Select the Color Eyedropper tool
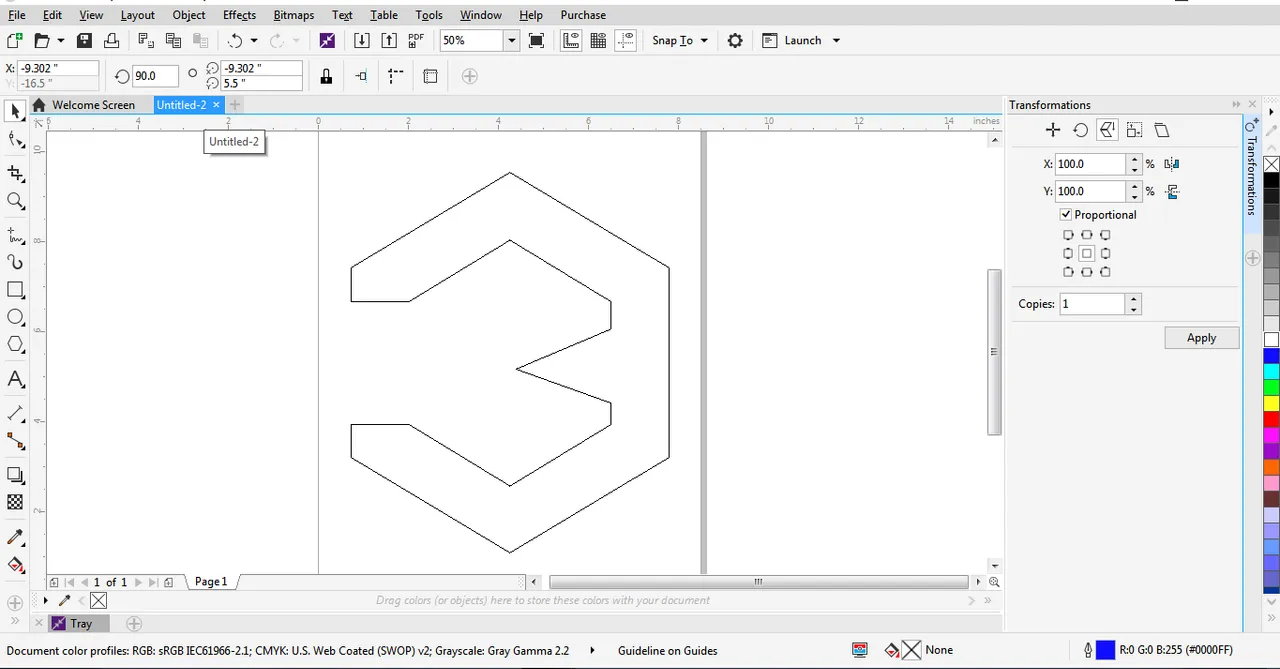 (15, 538)
